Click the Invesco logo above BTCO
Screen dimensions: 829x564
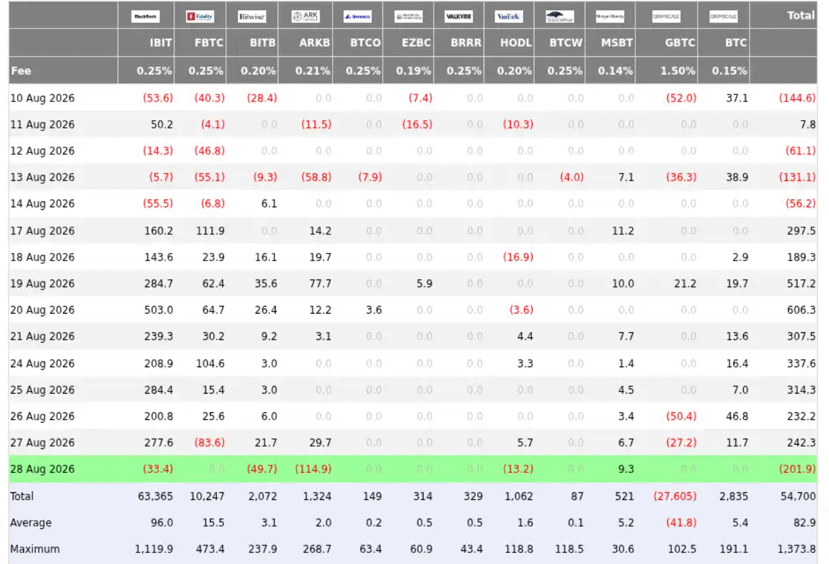click(x=357, y=16)
